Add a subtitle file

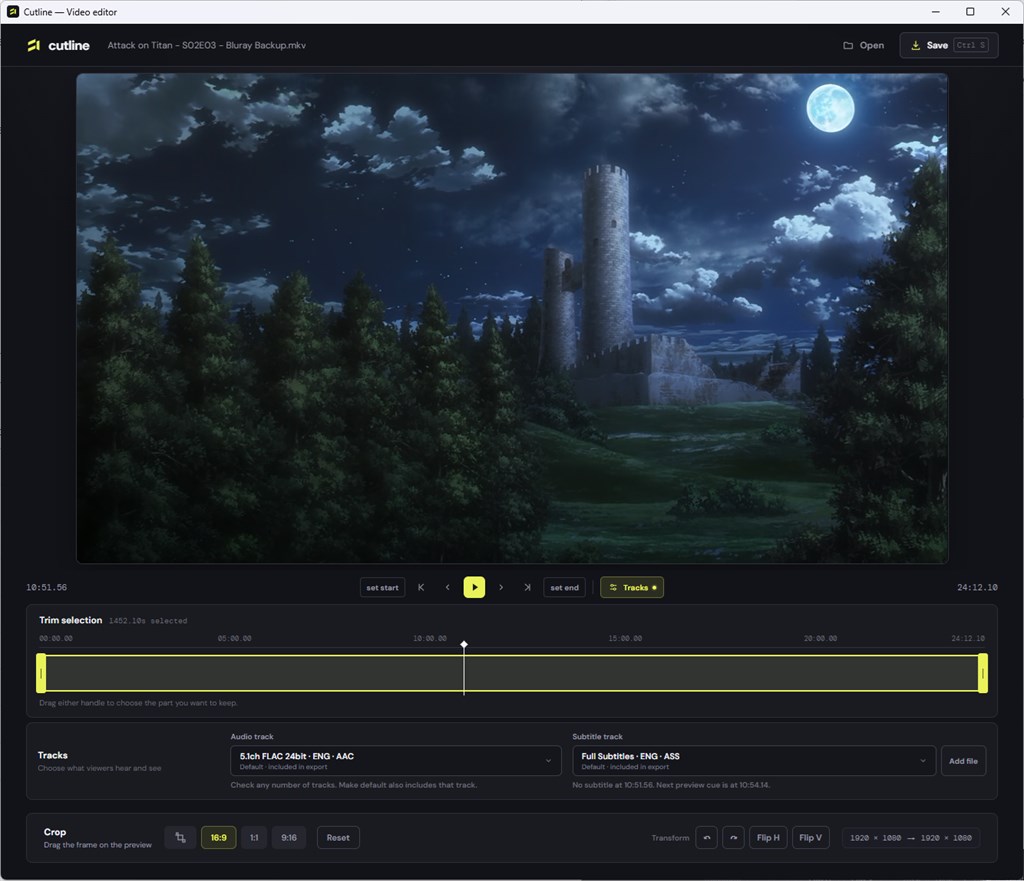(963, 761)
